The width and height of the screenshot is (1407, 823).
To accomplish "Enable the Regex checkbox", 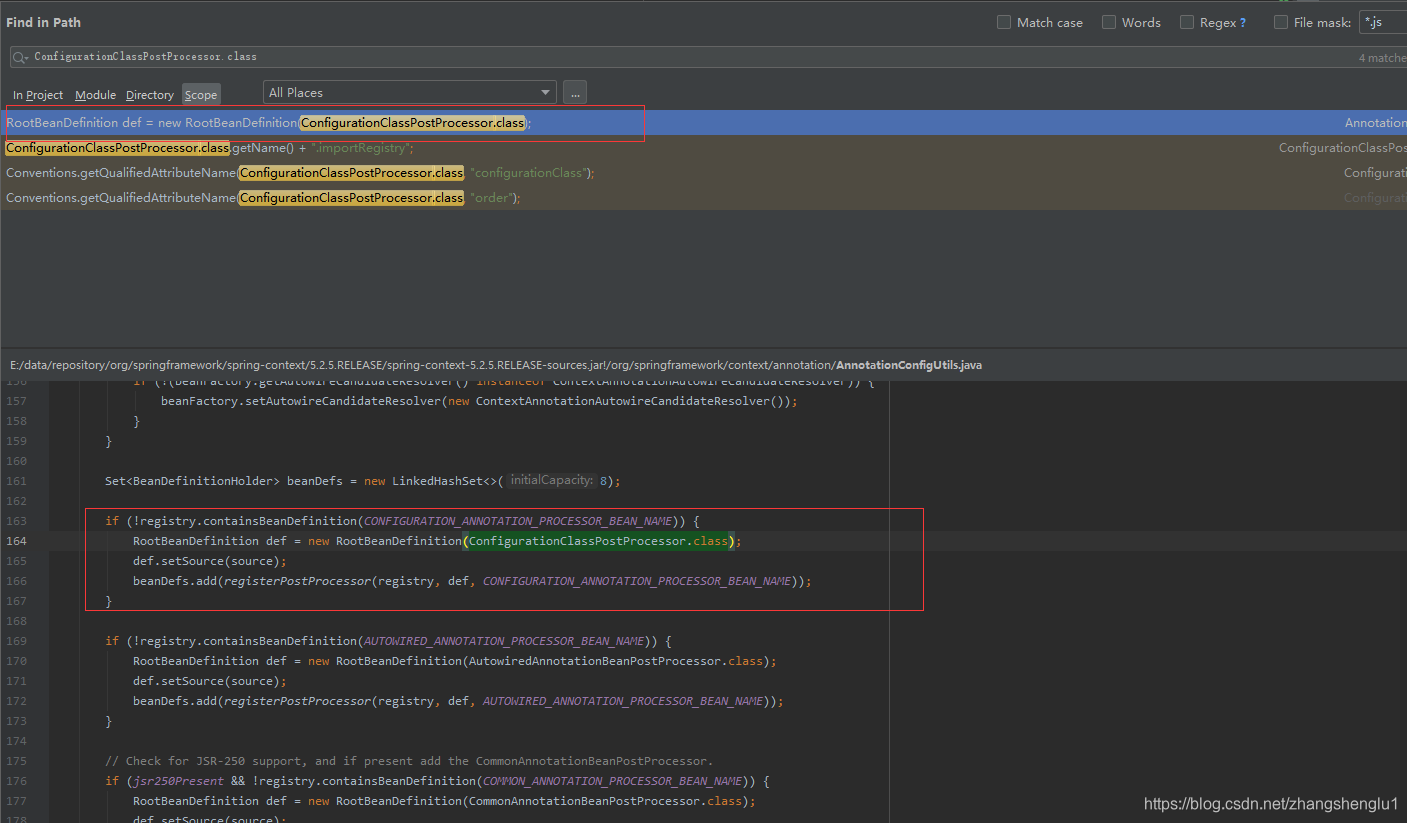I will click(1187, 22).
